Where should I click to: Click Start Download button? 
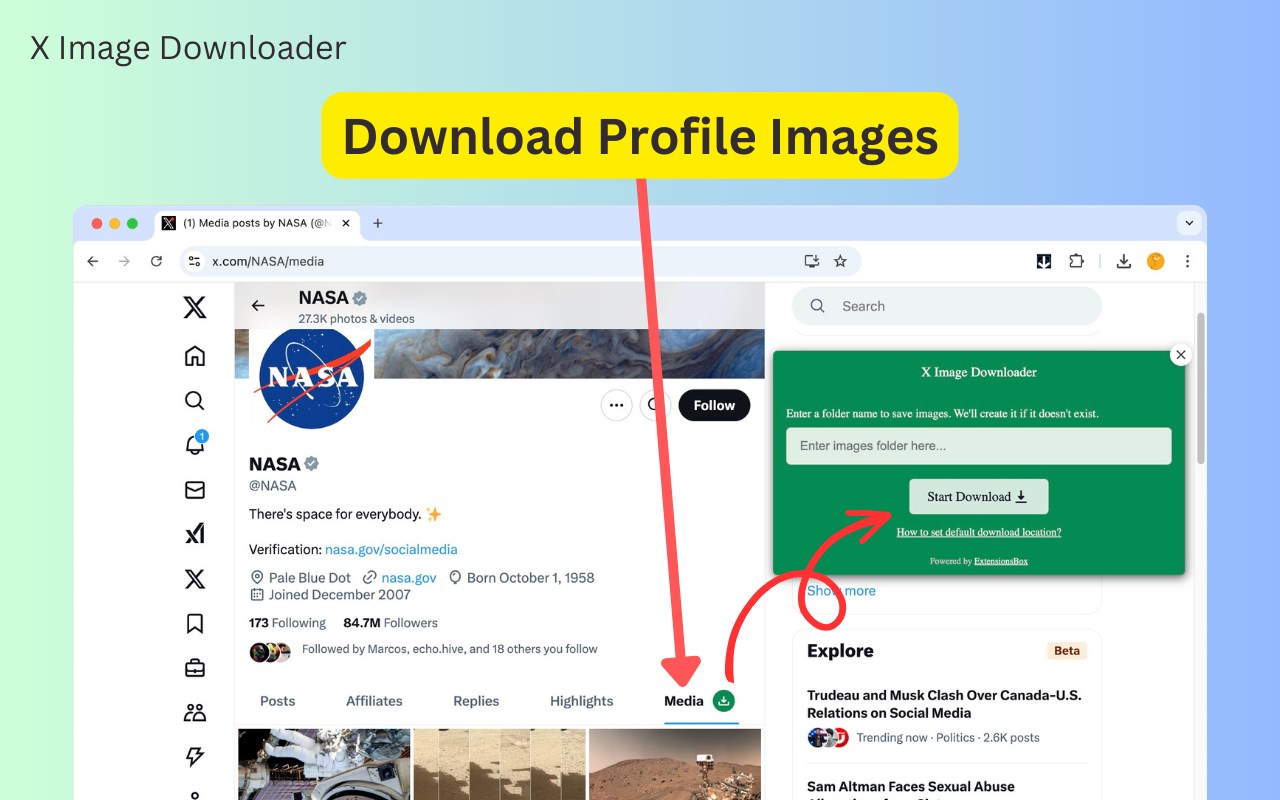click(x=979, y=496)
